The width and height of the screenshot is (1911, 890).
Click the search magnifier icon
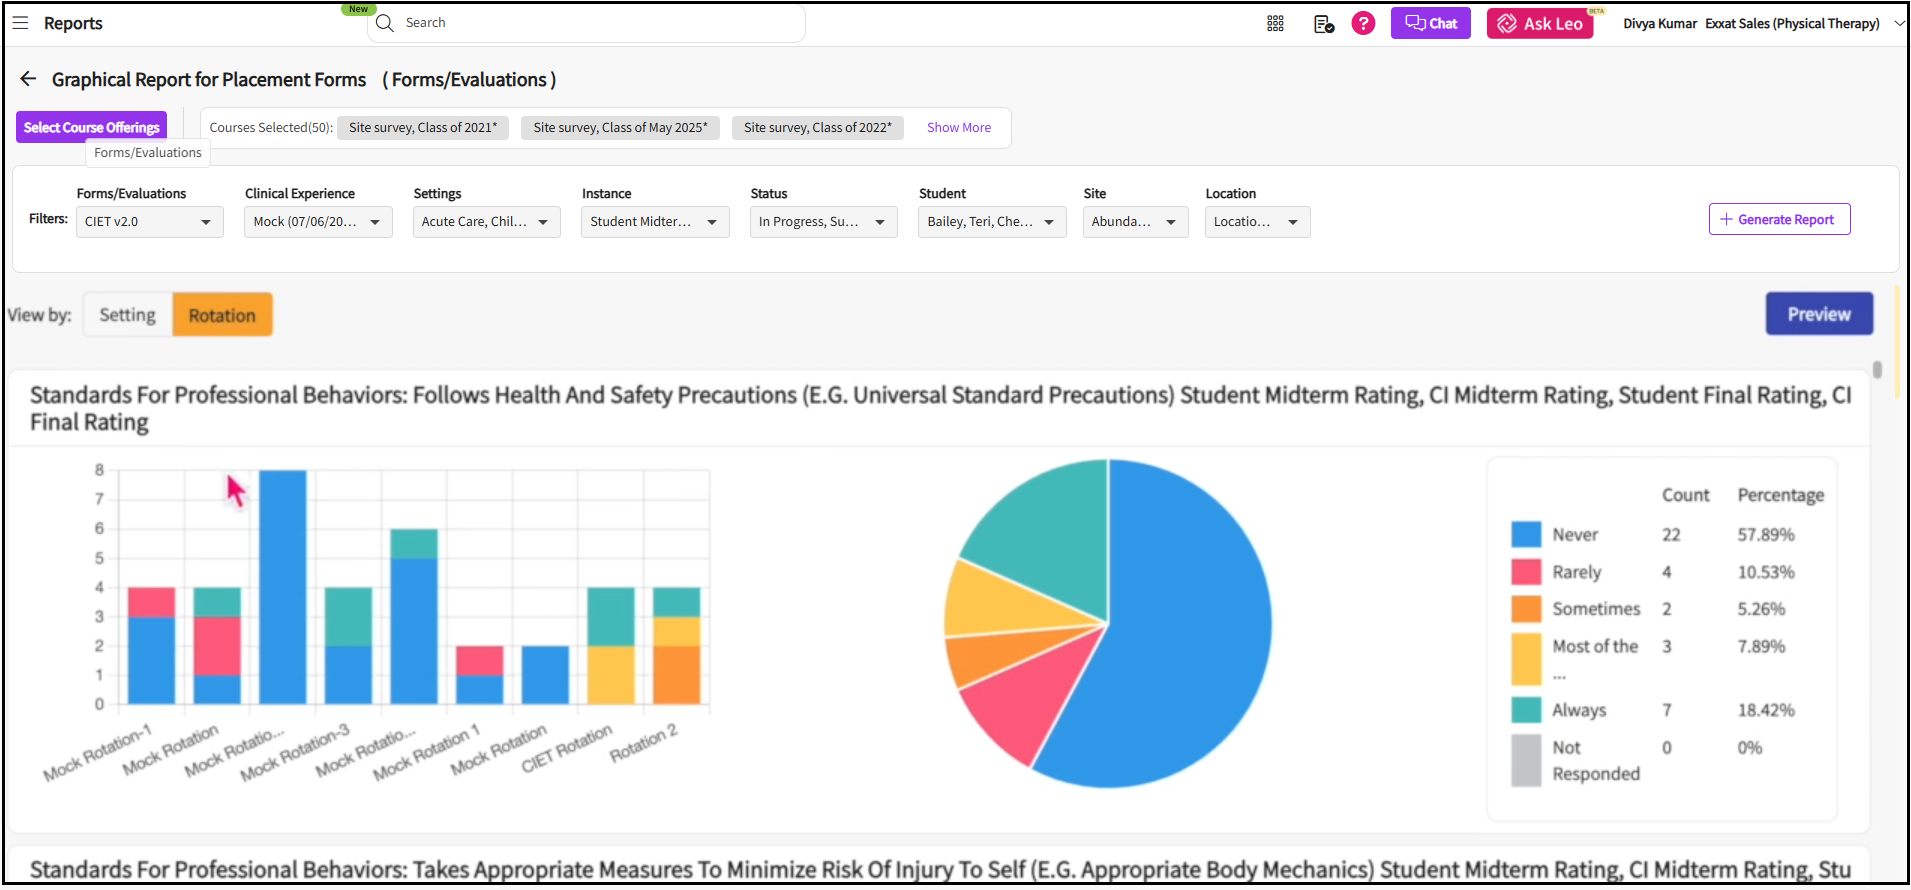pos(385,23)
